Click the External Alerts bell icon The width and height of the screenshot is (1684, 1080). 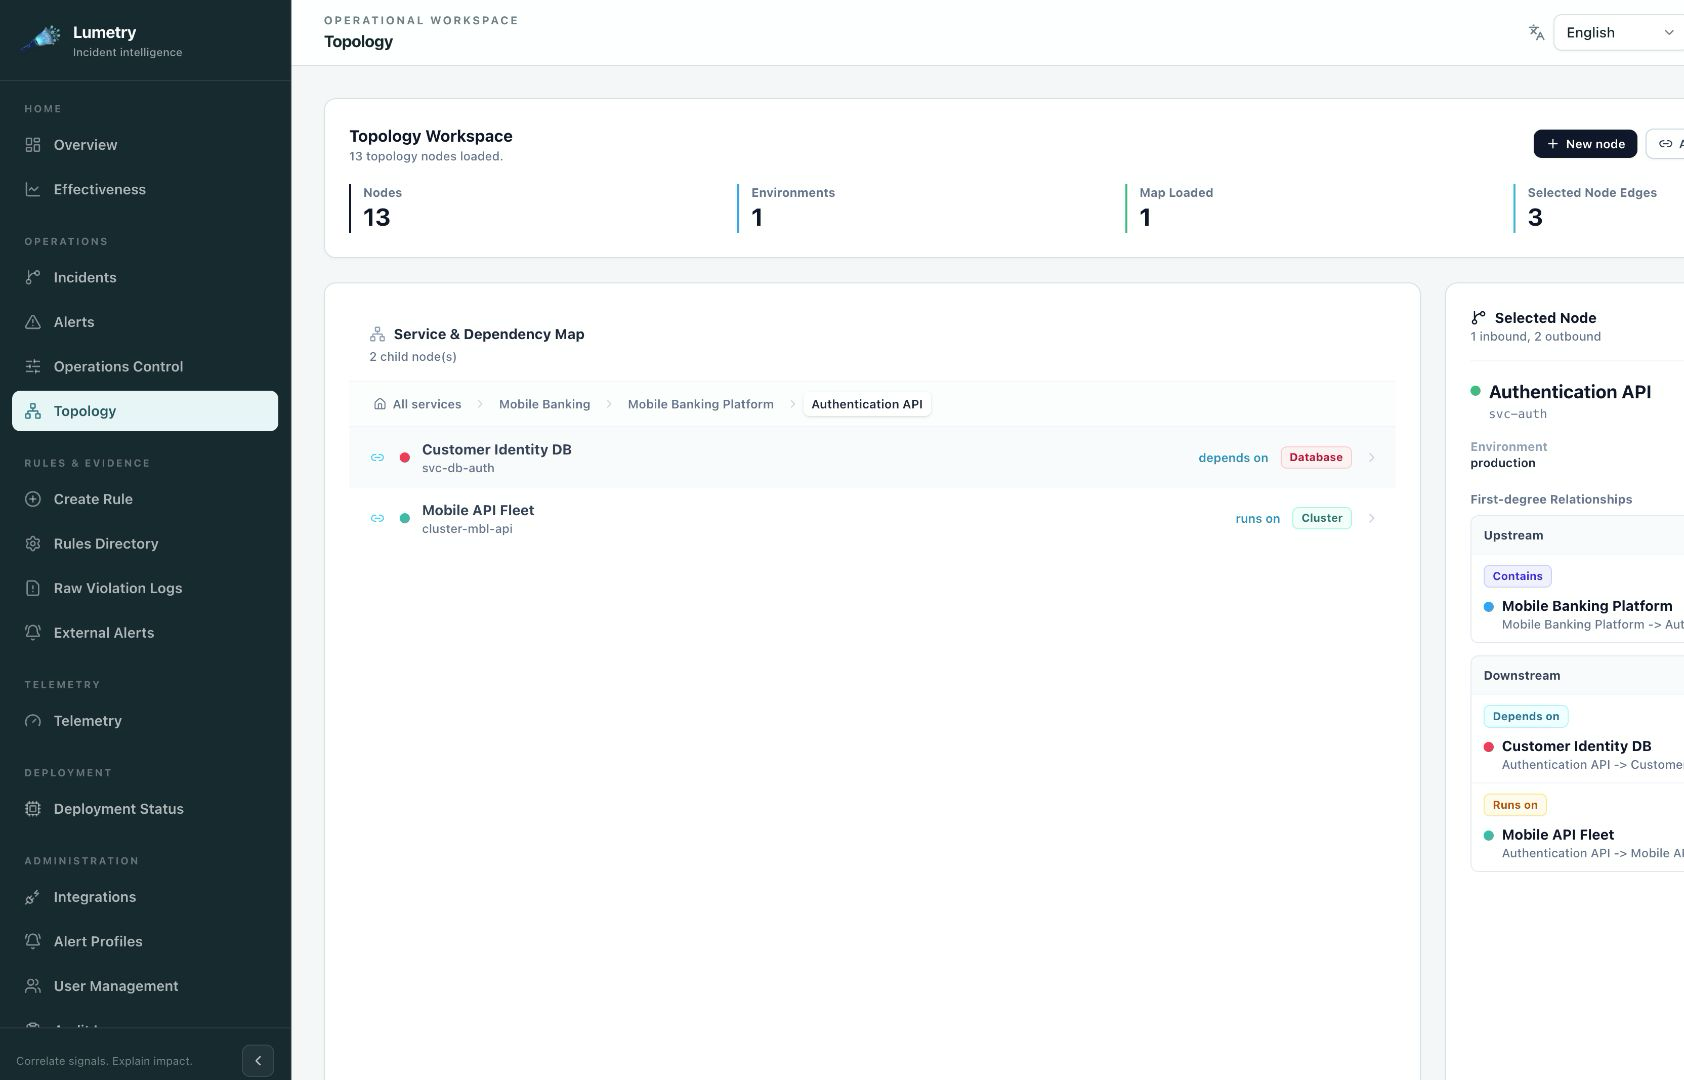(x=33, y=633)
